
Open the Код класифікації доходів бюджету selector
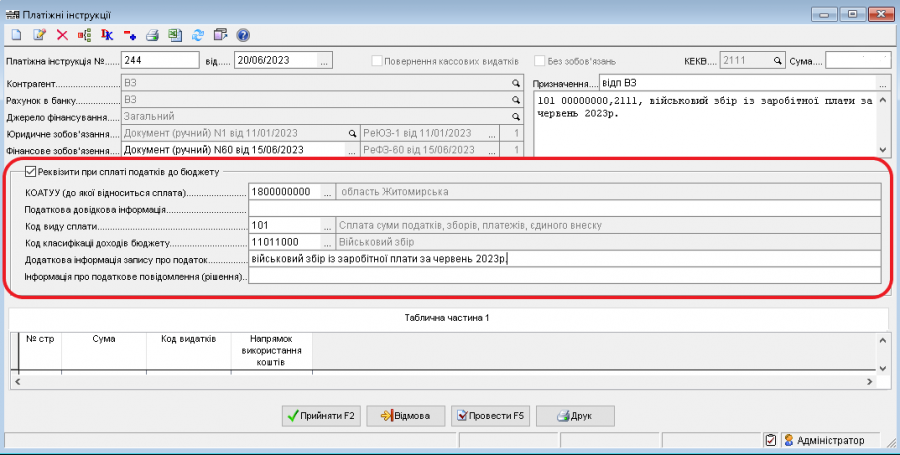[326, 242]
